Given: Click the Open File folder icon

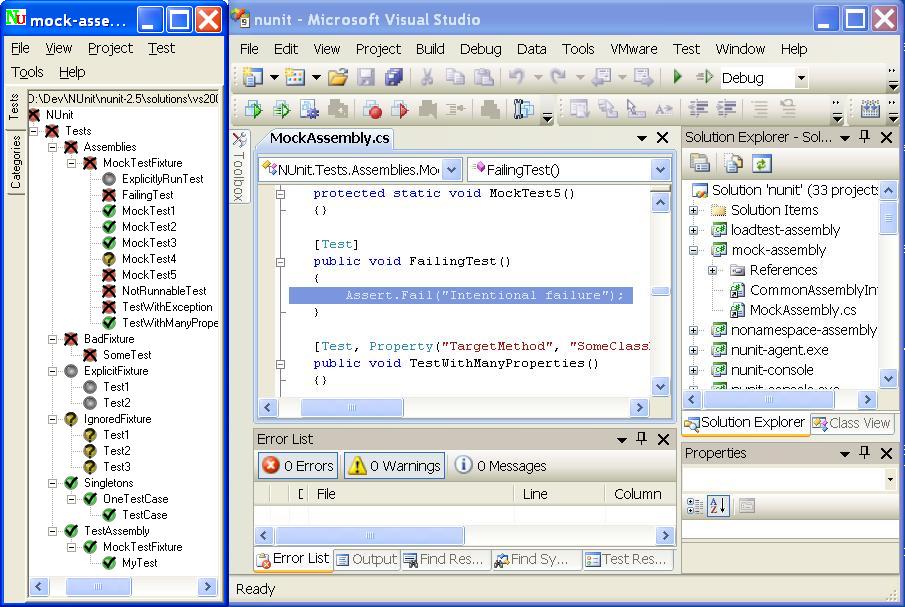Looking at the screenshot, I should click(x=338, y=77).
